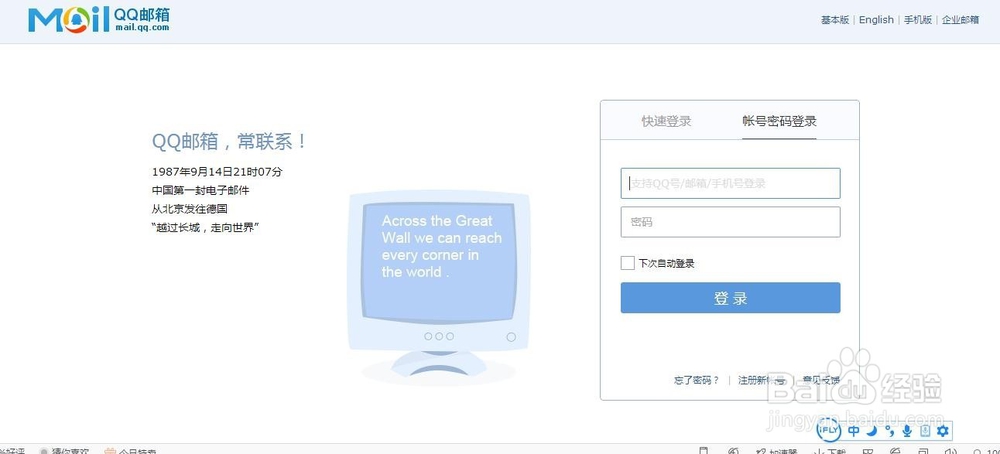
Task: Click the monitor illustration
Action: click(439, 286)
